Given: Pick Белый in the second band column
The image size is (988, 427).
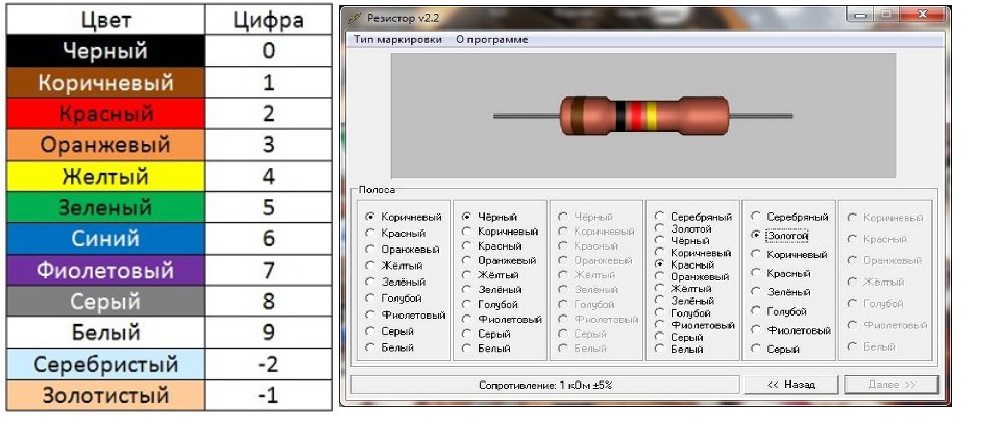Looking at the screenshot, I should (x=467, y=349).
